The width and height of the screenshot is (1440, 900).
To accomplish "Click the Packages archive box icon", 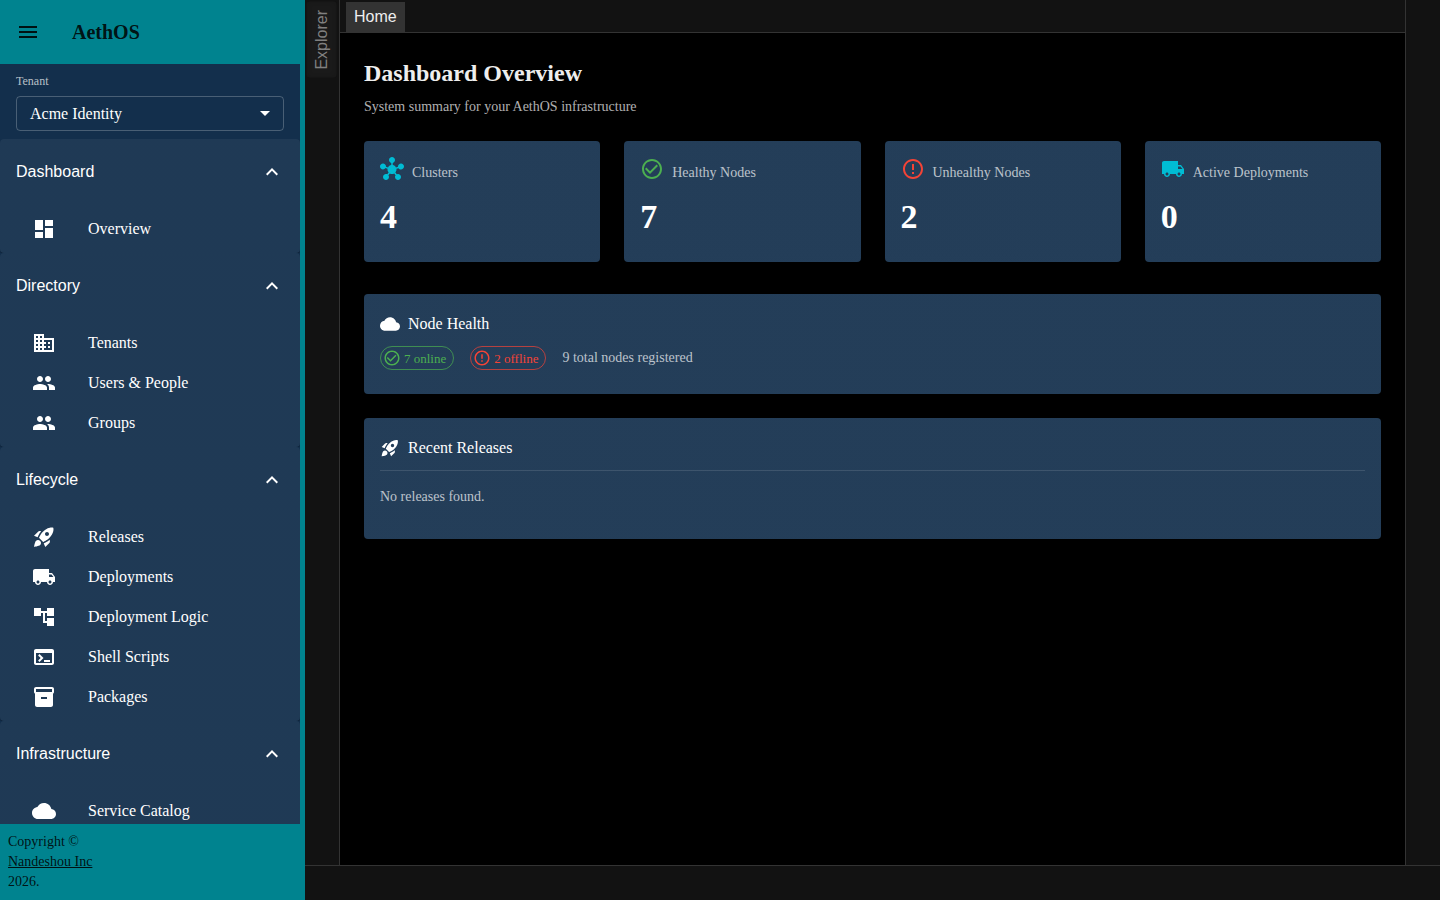I will coord(44,697).
